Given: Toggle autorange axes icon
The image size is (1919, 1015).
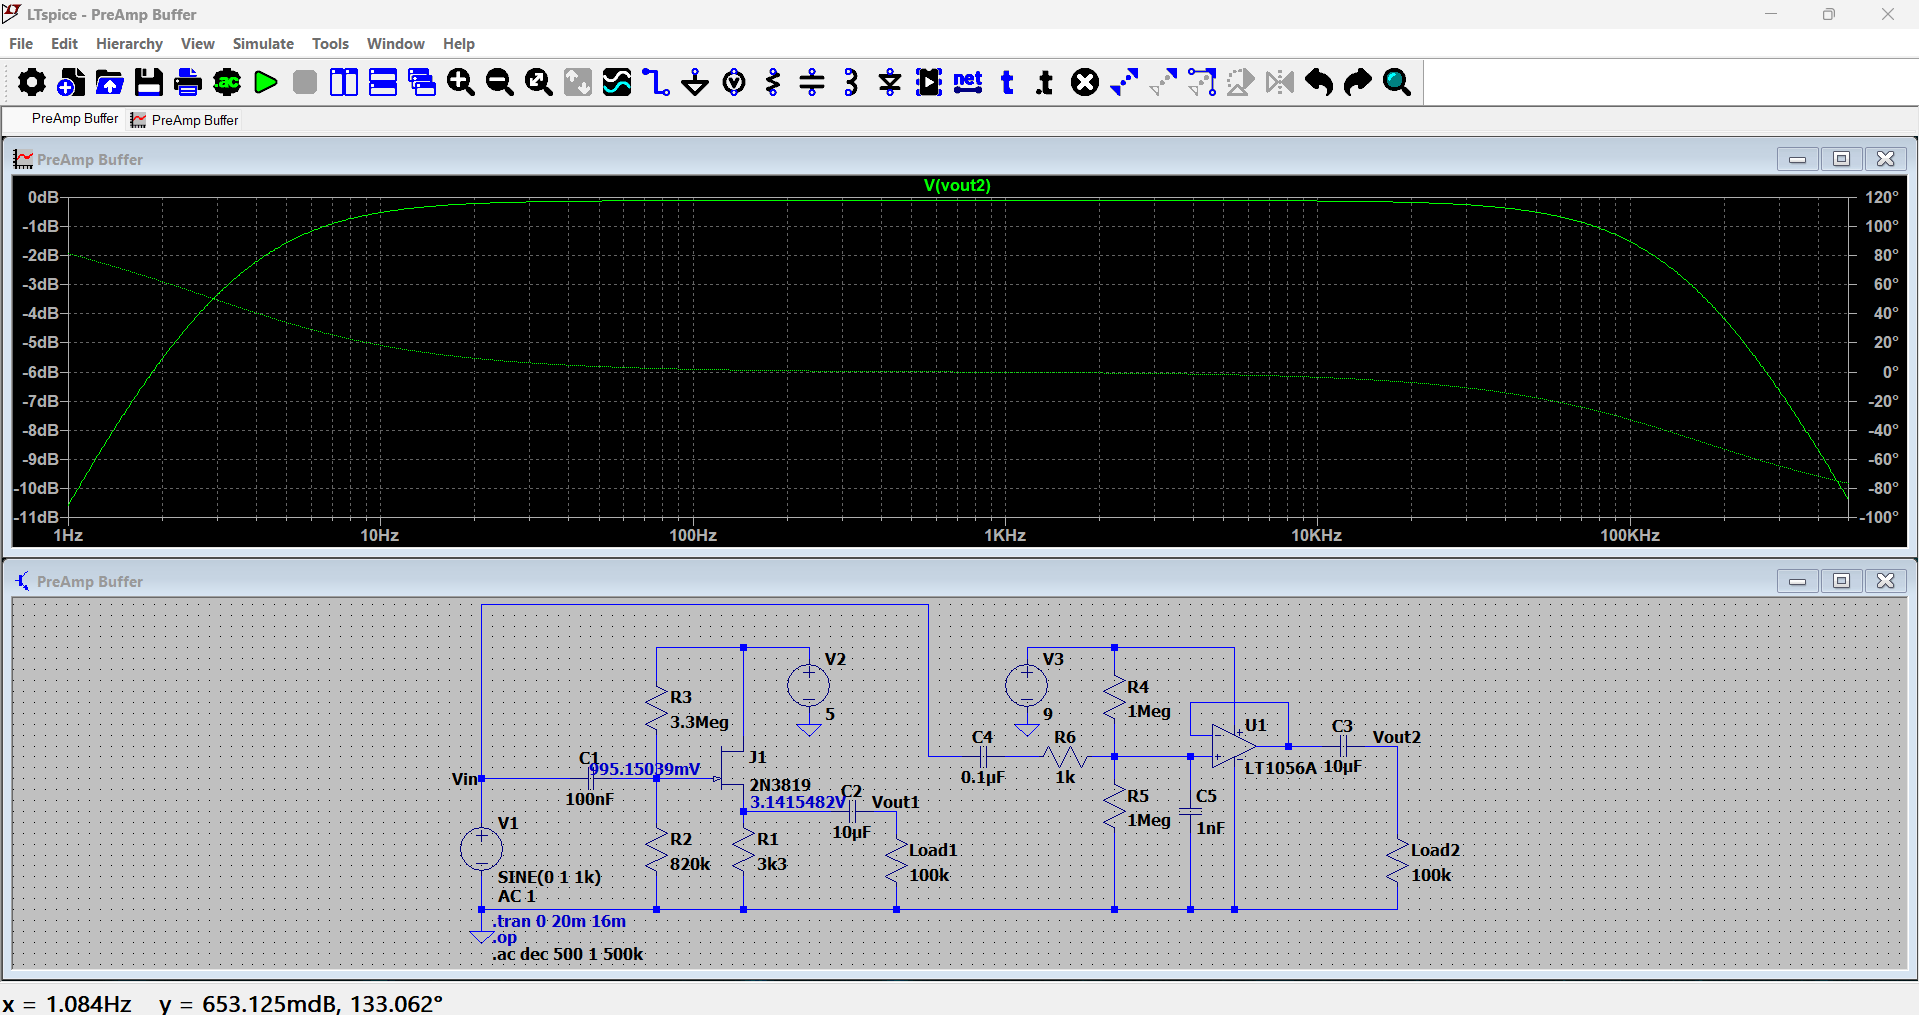Looking at the screenshot, I should 578,82.
